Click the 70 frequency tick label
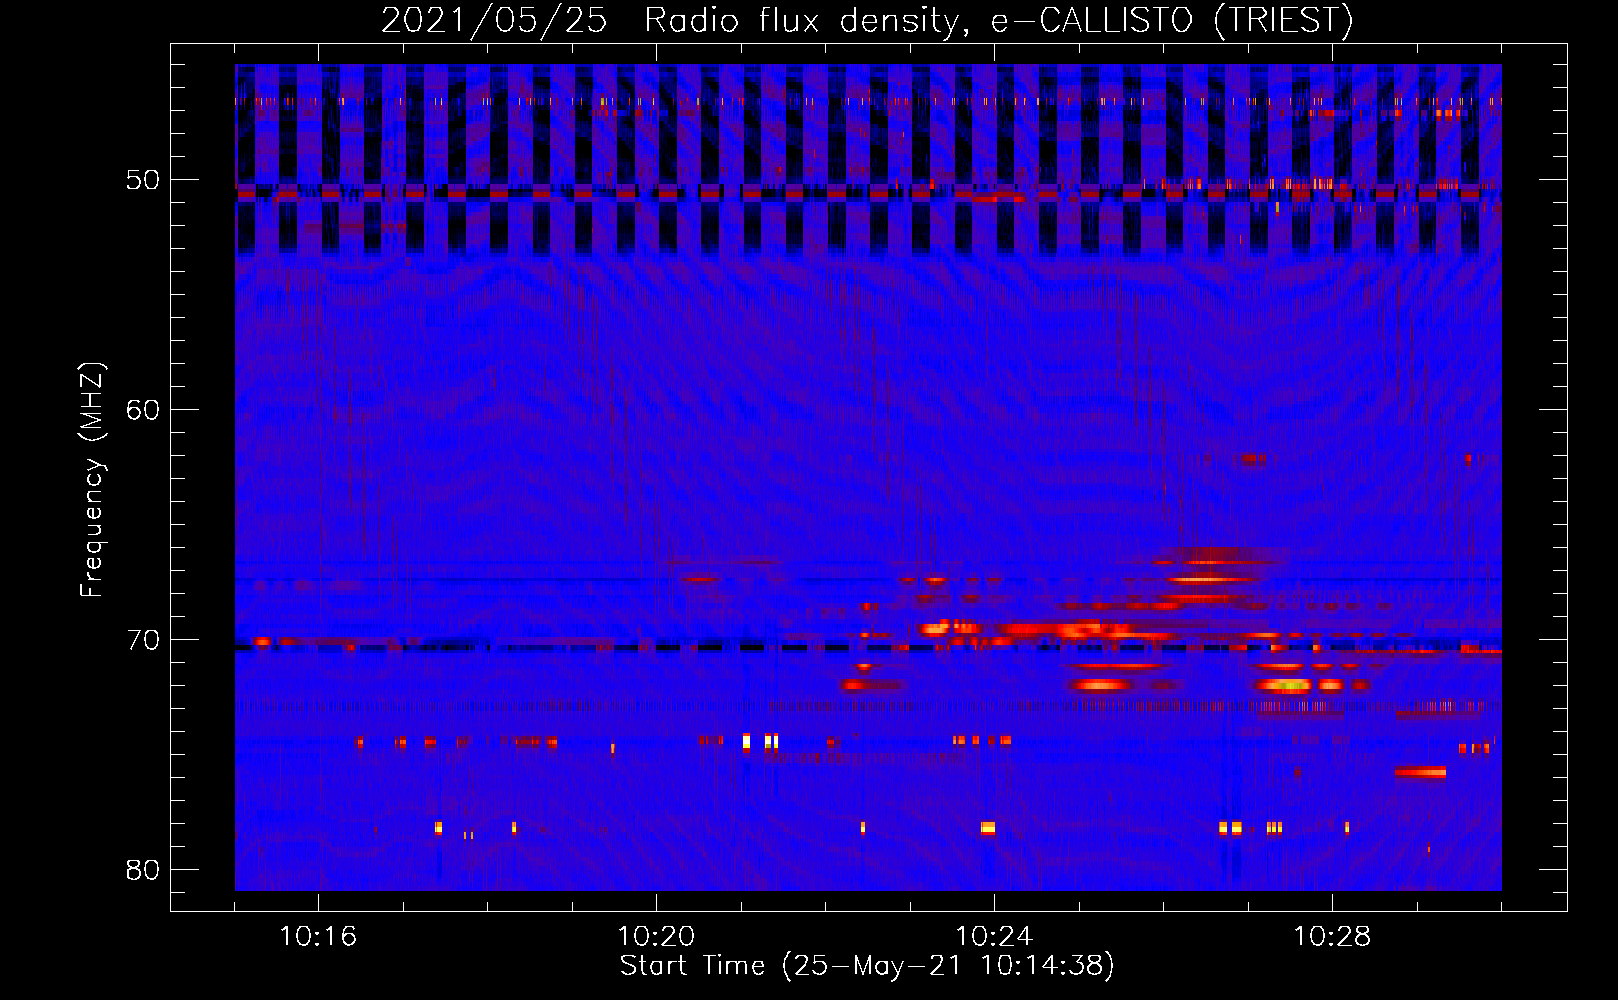The image size is (1618, 1000). pyautogui.click(x=144, y=639)
